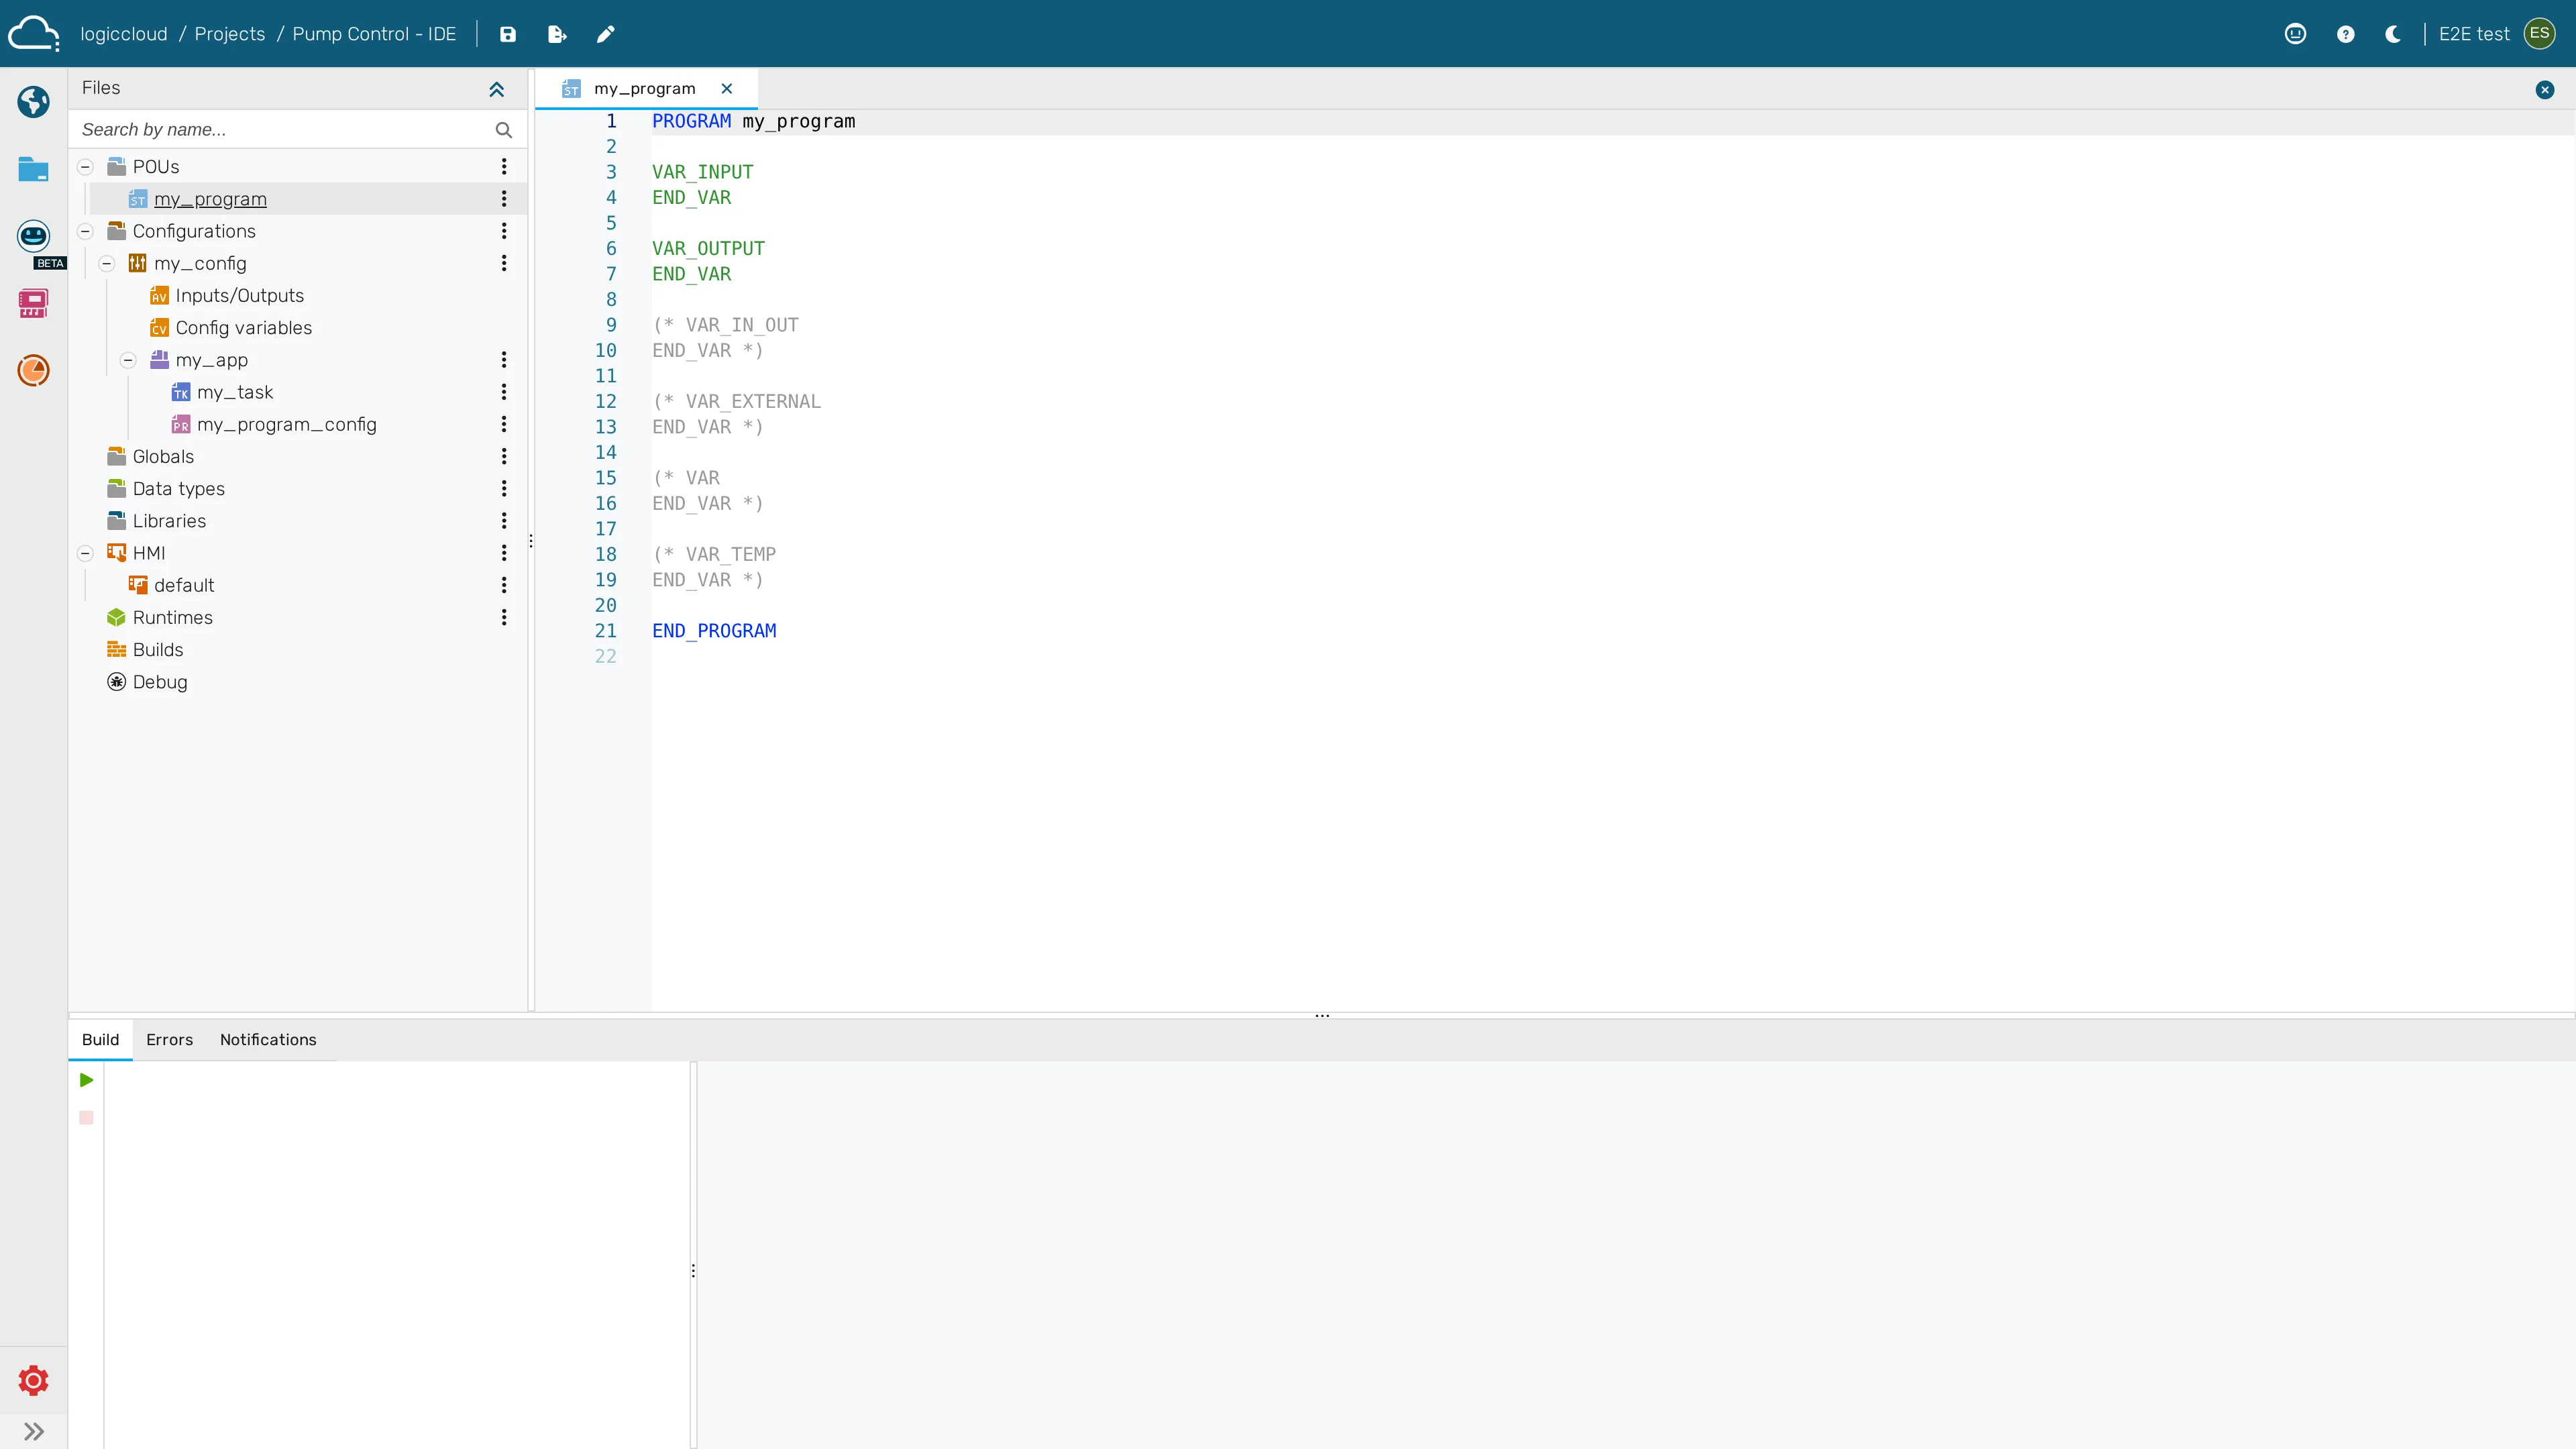Open Inputs/Outputs item
This screenshot has width=2576, height=1449.
tap(239, 296)
